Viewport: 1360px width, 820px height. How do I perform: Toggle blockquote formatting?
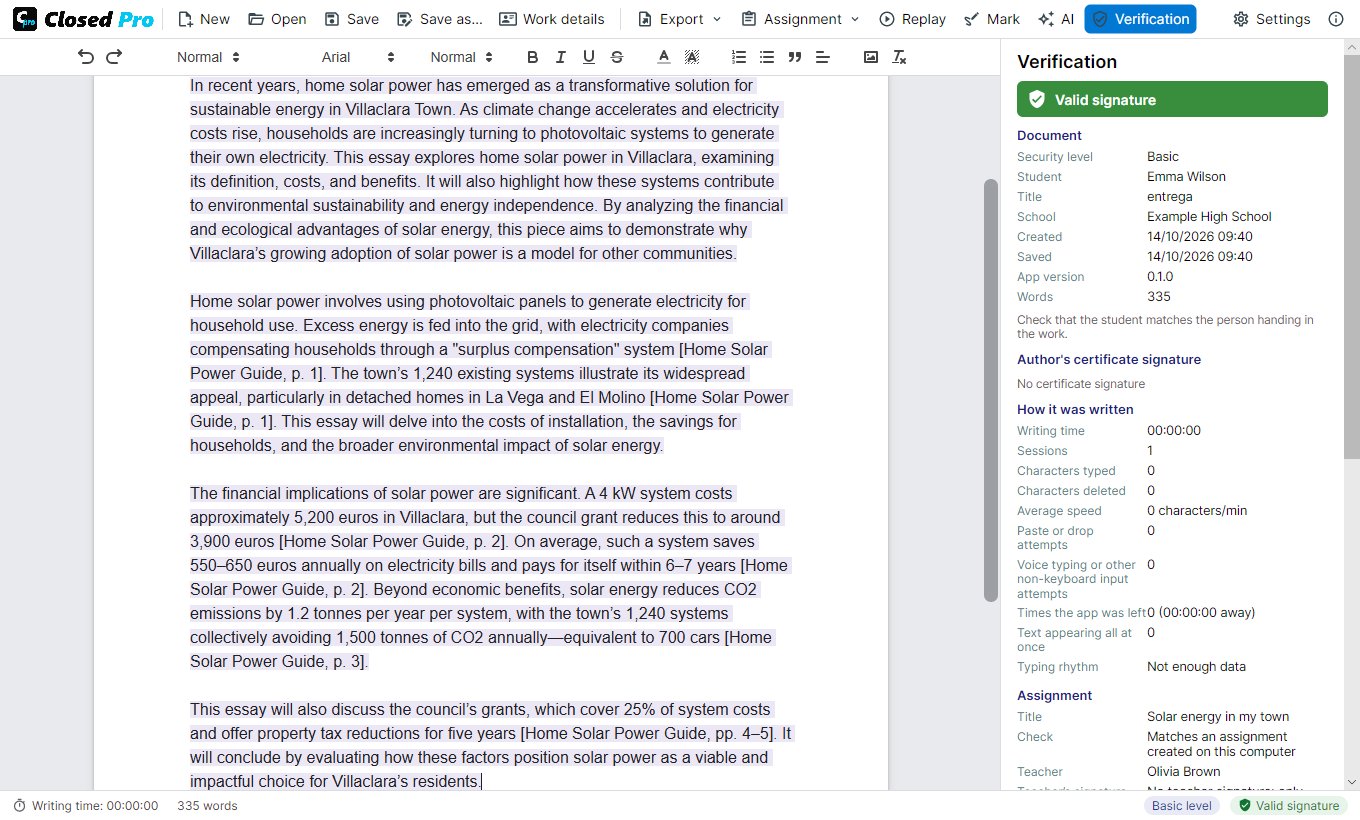pyautogui.click(x=795, y=57)
